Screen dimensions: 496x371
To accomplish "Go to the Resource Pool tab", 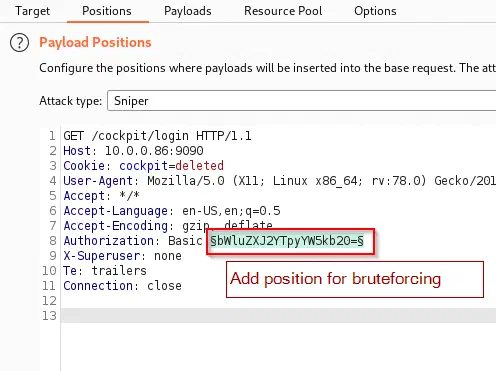I will 283,11.
